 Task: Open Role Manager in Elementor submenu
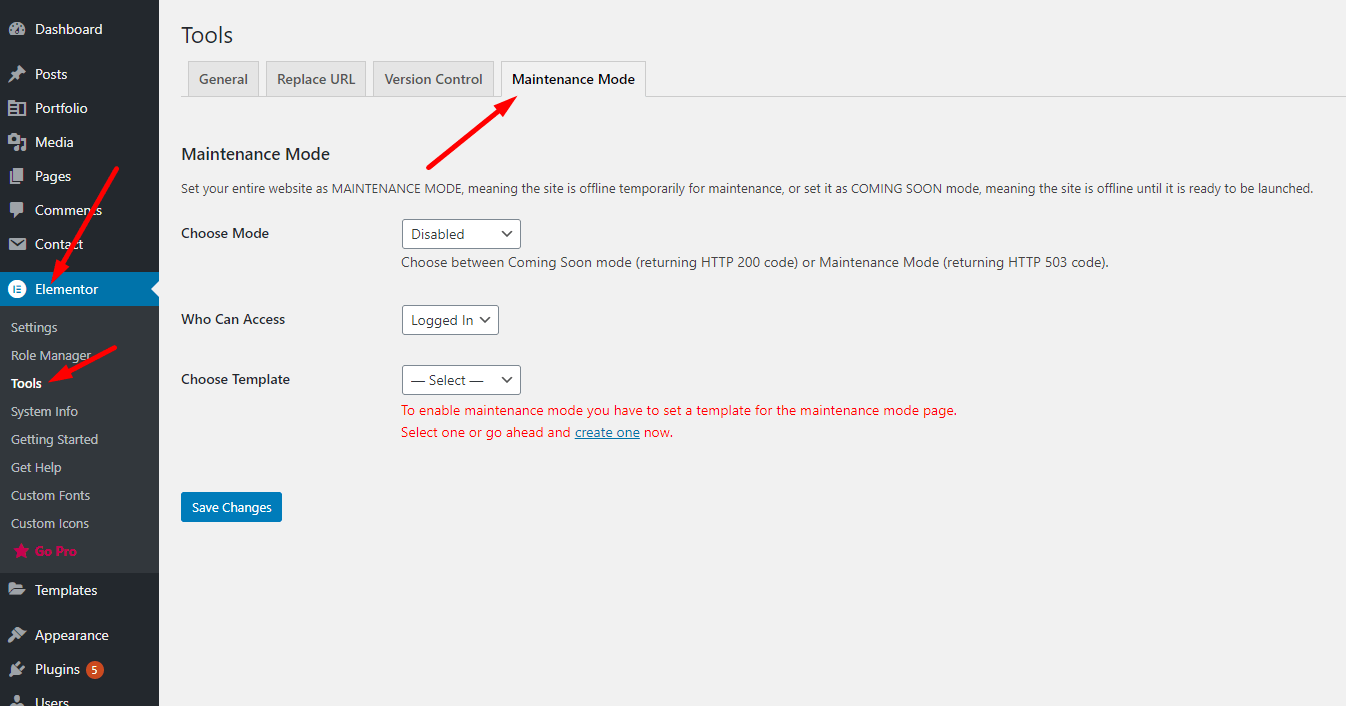coord(50,356)
